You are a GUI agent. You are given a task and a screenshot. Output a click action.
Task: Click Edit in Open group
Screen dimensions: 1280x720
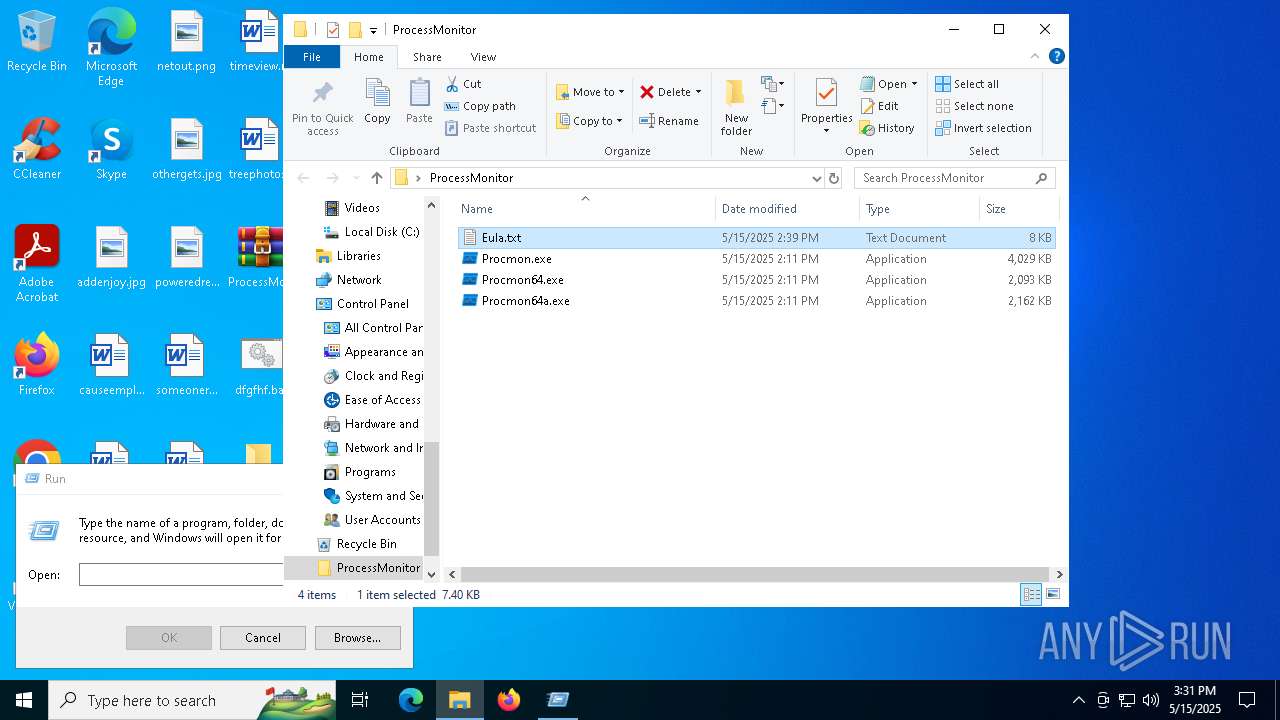pos(879,106)
